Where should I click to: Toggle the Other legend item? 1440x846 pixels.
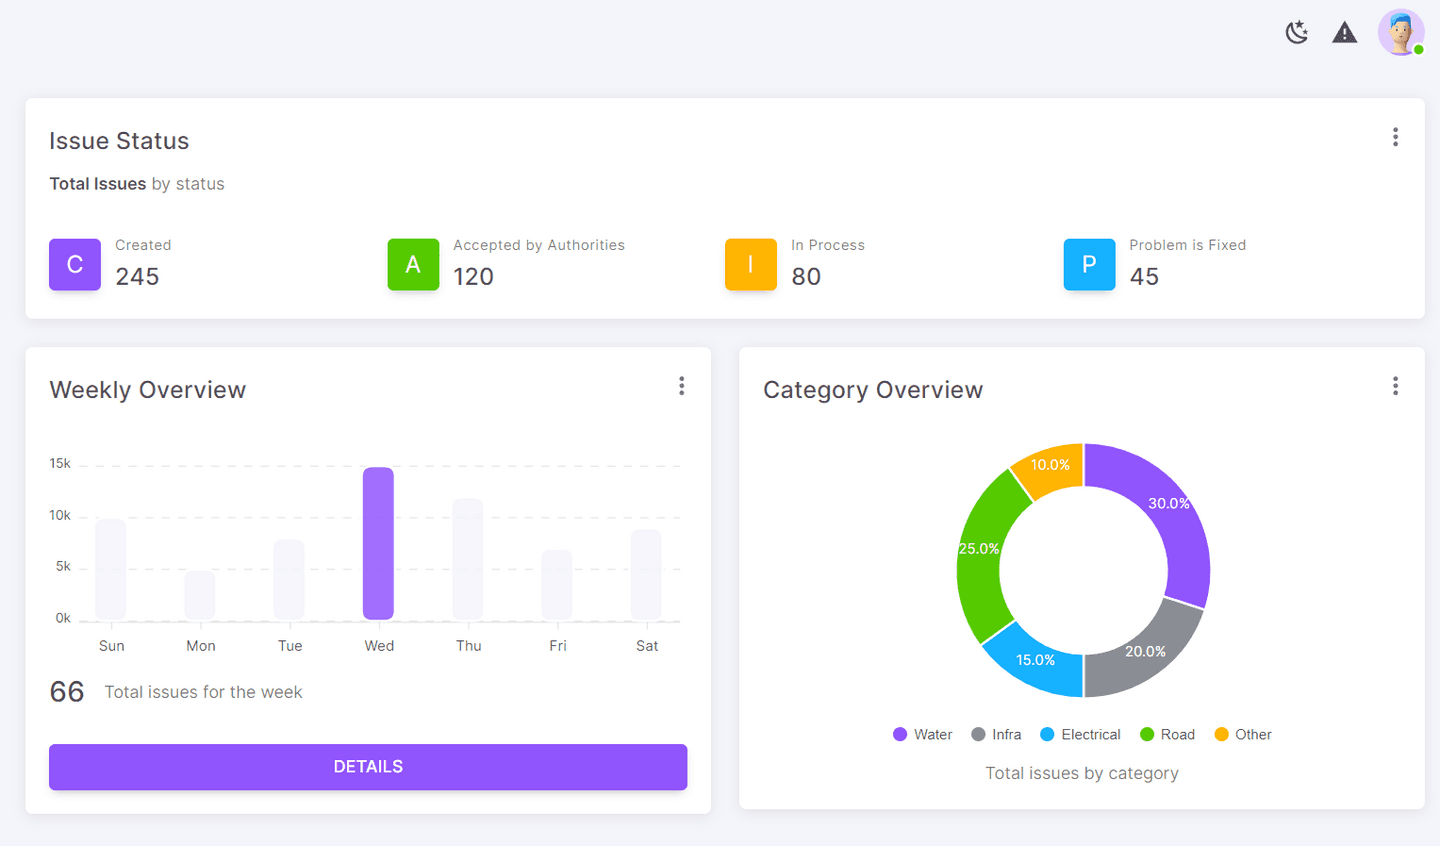(x=1243, y=734)
